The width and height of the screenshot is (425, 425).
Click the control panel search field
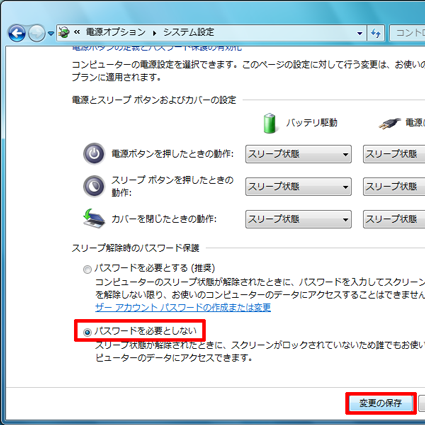407,33
